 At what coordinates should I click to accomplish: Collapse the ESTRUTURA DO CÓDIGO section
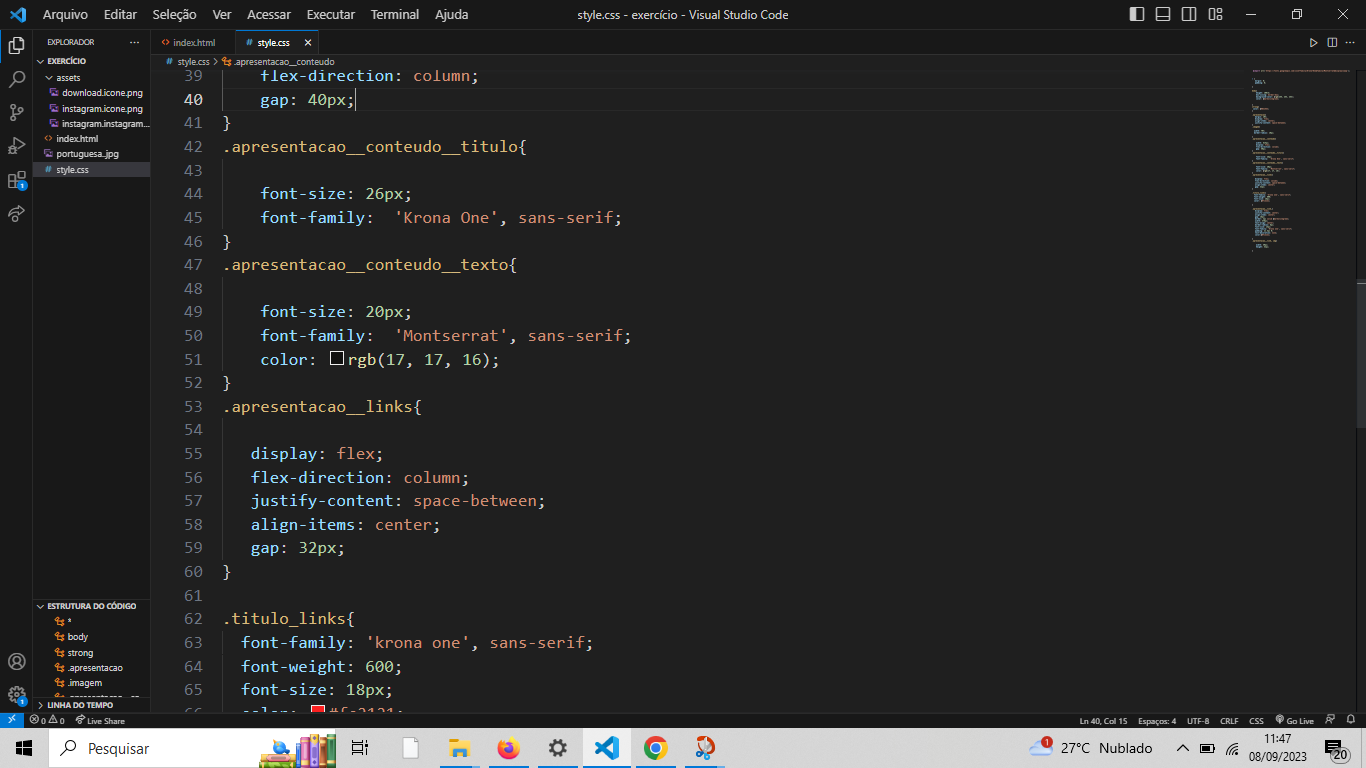pyautogui.click(x=92, y=606)
